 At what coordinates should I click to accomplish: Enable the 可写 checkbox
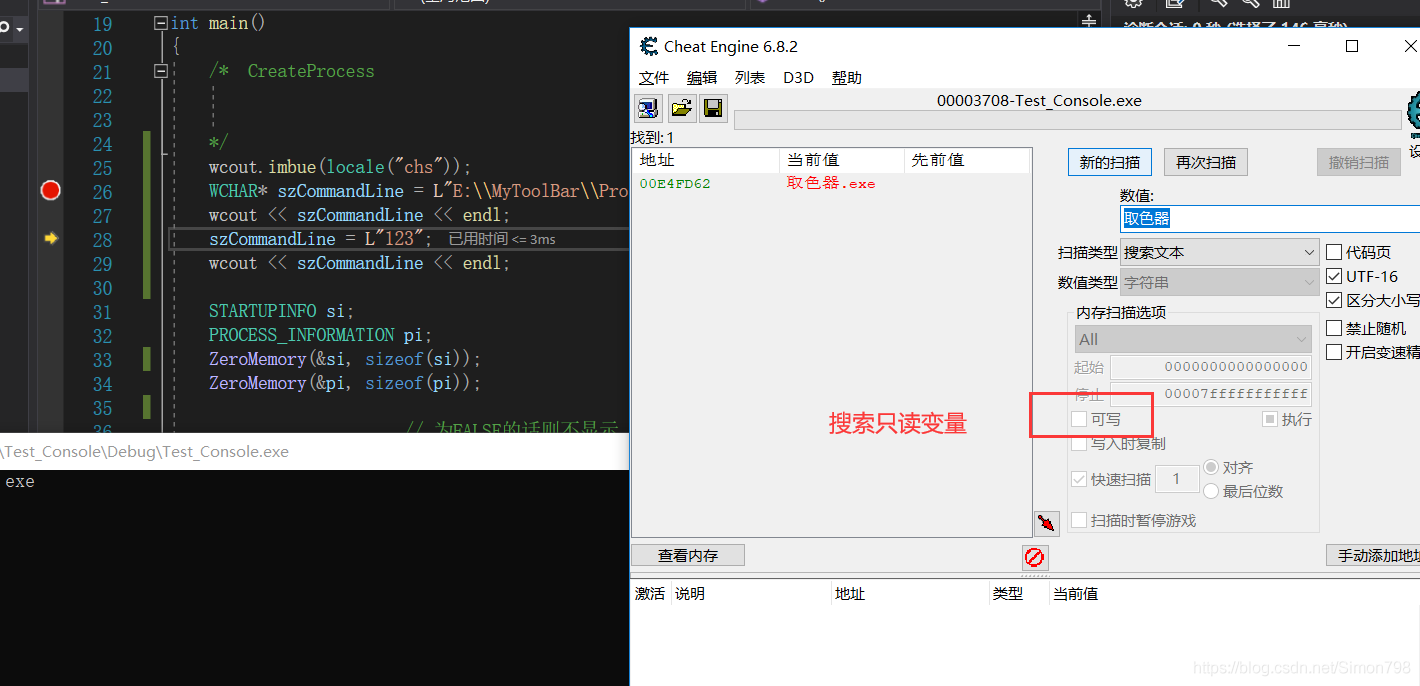point(1080,419)
